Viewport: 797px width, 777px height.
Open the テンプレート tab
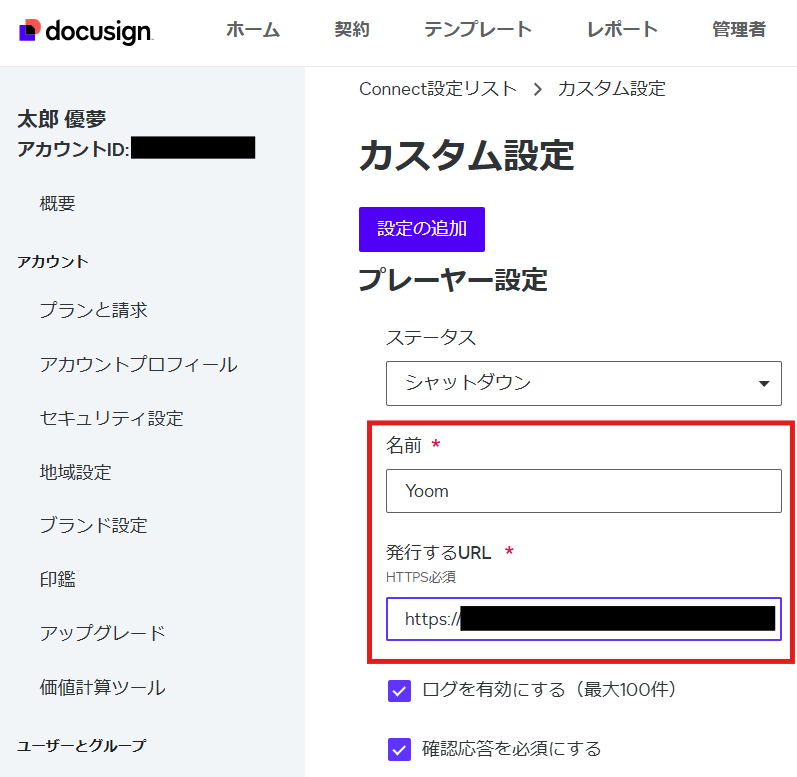click(x=478, y=29)
